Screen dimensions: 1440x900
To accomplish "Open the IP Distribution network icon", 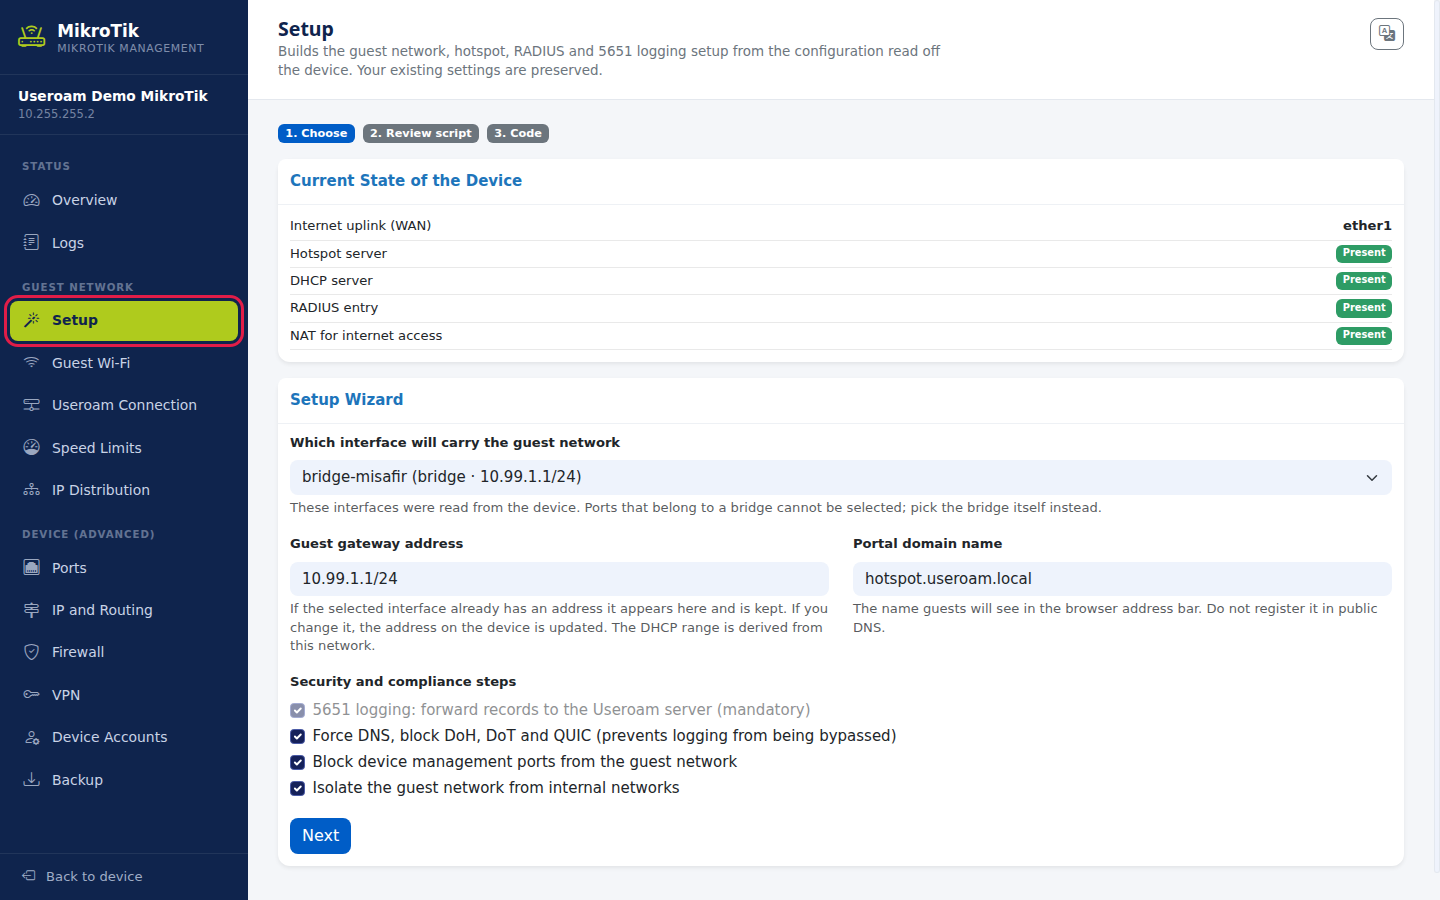I will tap(32, 490).
